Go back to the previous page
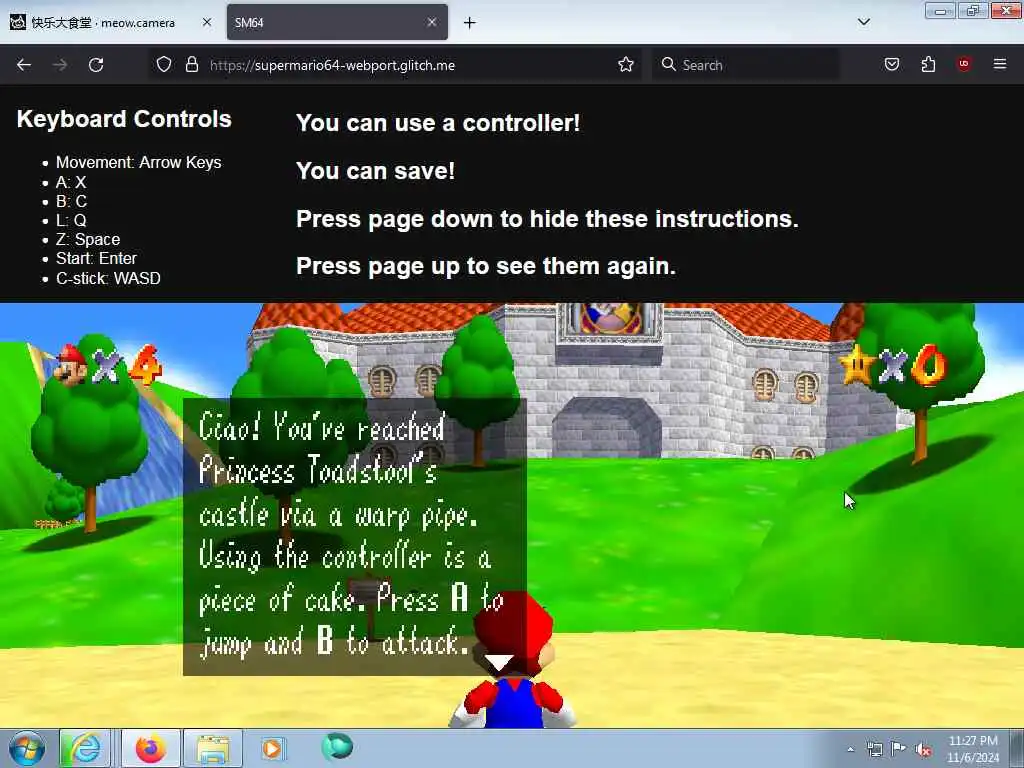The width and height of the screenshot is (1024, 768). point(24,65)
